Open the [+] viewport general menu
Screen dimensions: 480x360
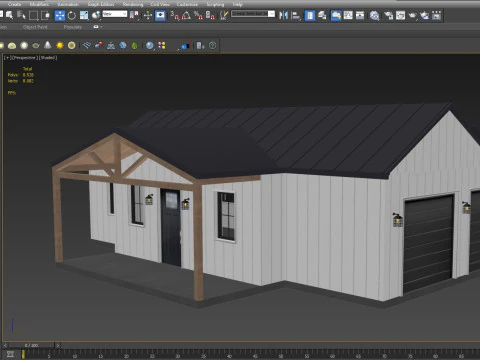7,58
